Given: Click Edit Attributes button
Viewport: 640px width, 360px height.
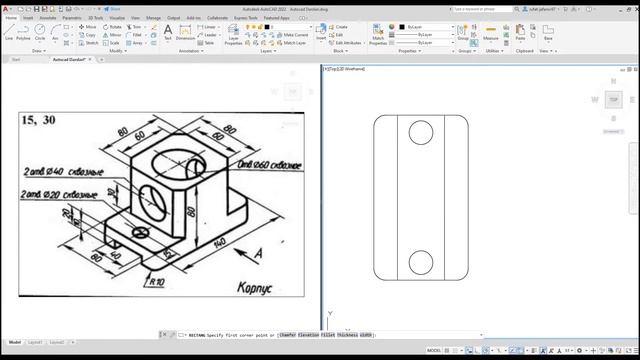Looking at the screenshot, I should pos(345,43).
